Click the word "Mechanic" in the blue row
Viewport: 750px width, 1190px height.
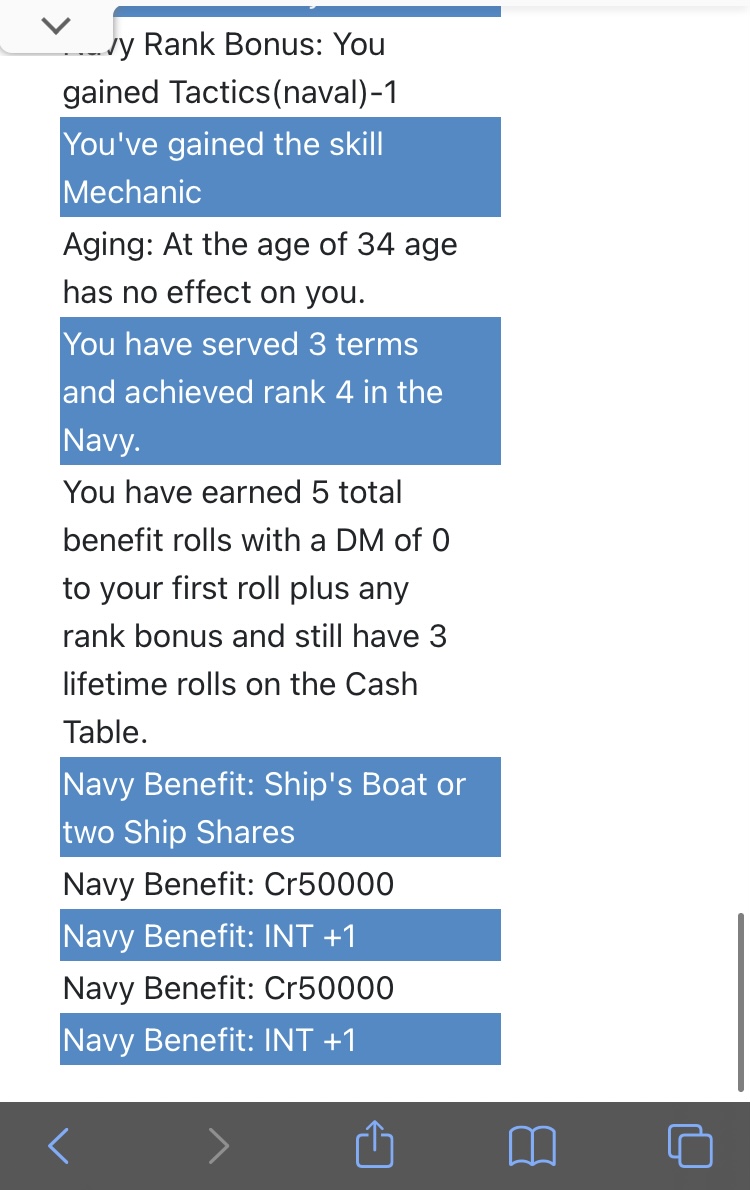(x=132, y=192)
